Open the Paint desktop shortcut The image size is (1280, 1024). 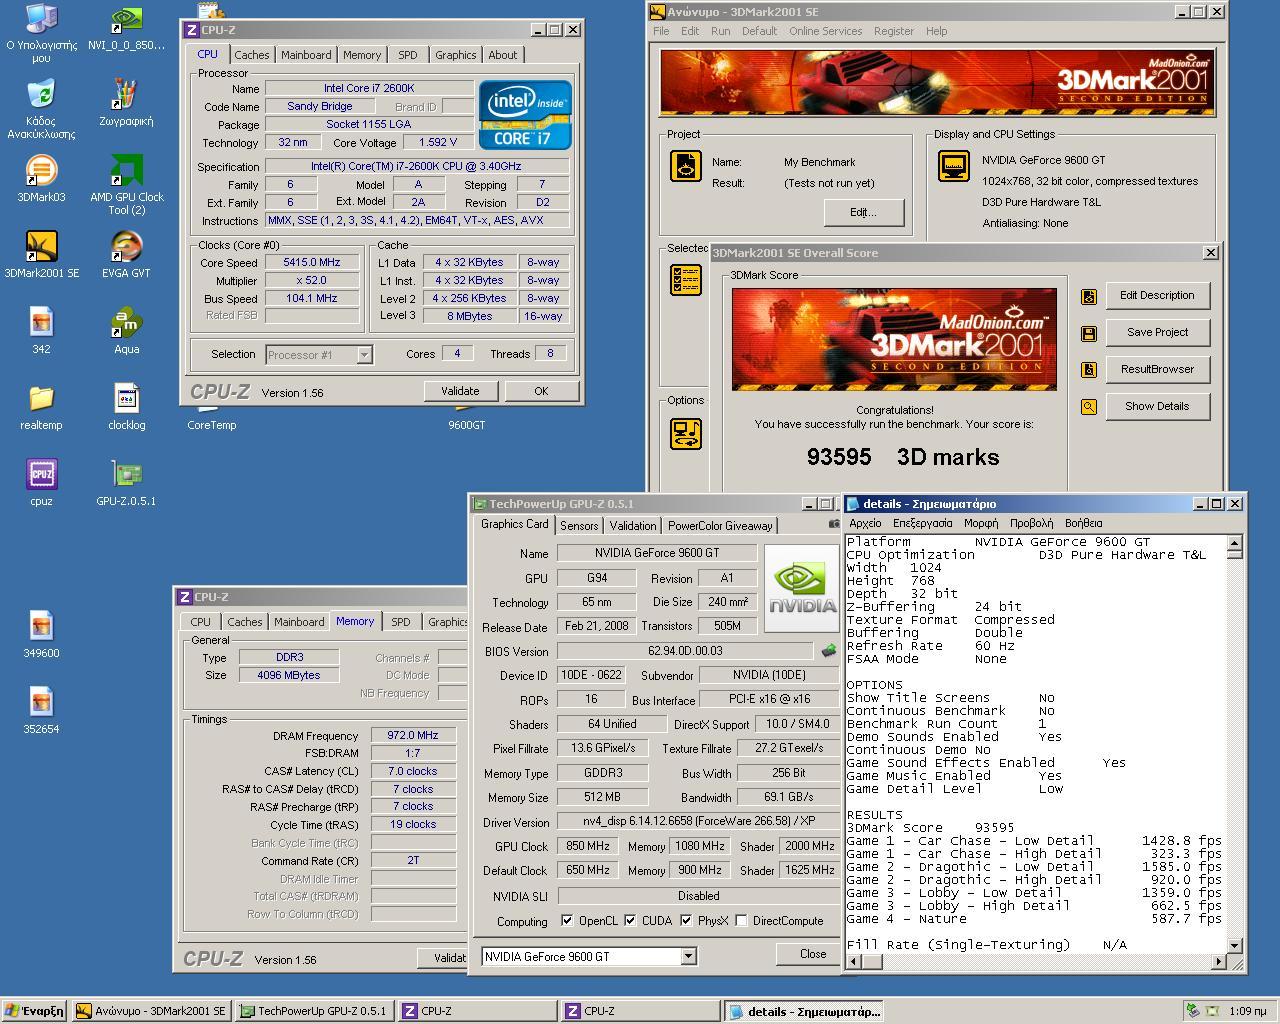[126, 95]
